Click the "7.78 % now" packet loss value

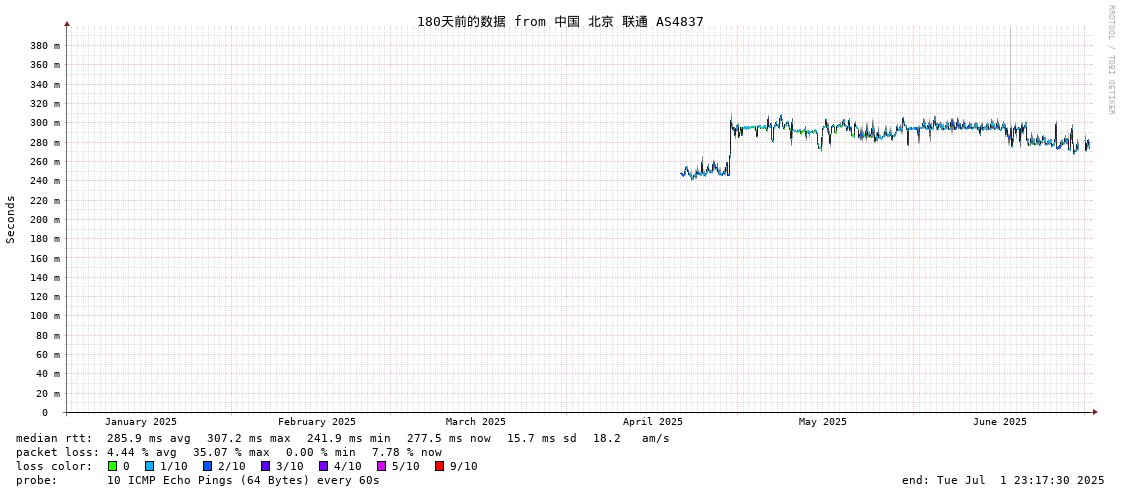click(406, 452)
